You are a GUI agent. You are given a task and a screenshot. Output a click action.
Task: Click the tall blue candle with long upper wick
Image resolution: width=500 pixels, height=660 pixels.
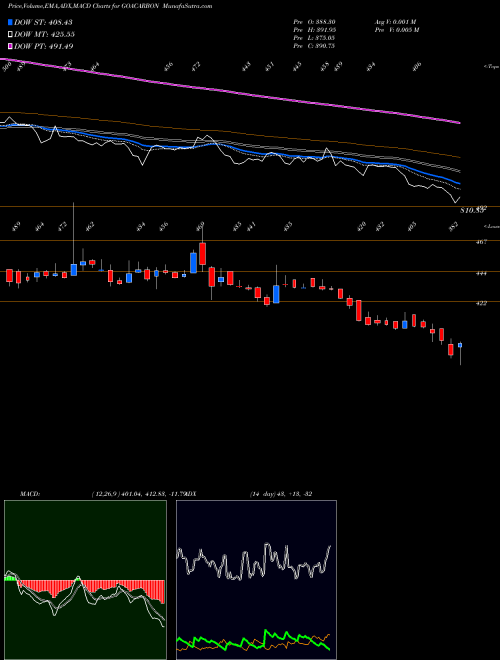74,269
